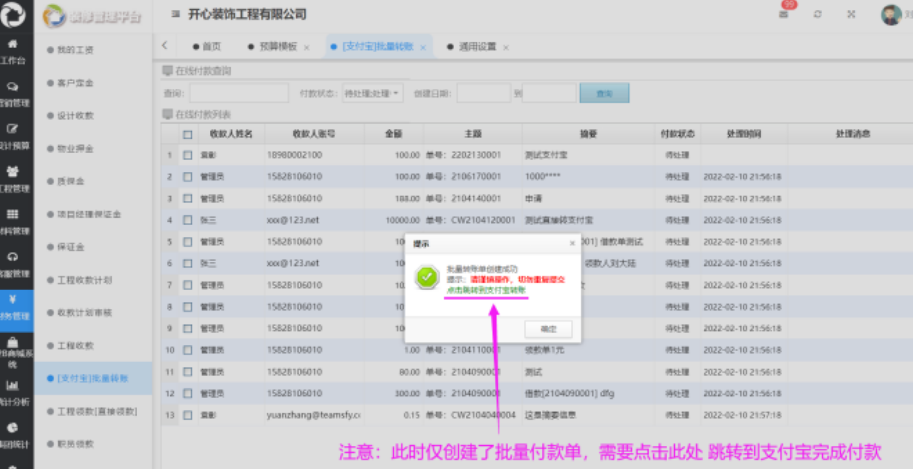This screenshot has height=469, width=913.
Task: Tick the checkbox for row 1
Action: 187,155
